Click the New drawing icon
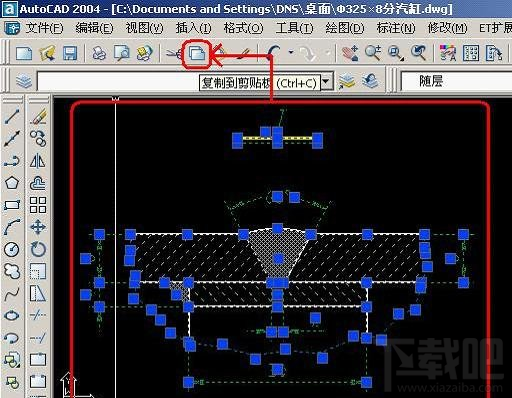Viewport: 512px width, 398px height. point(24,53)
